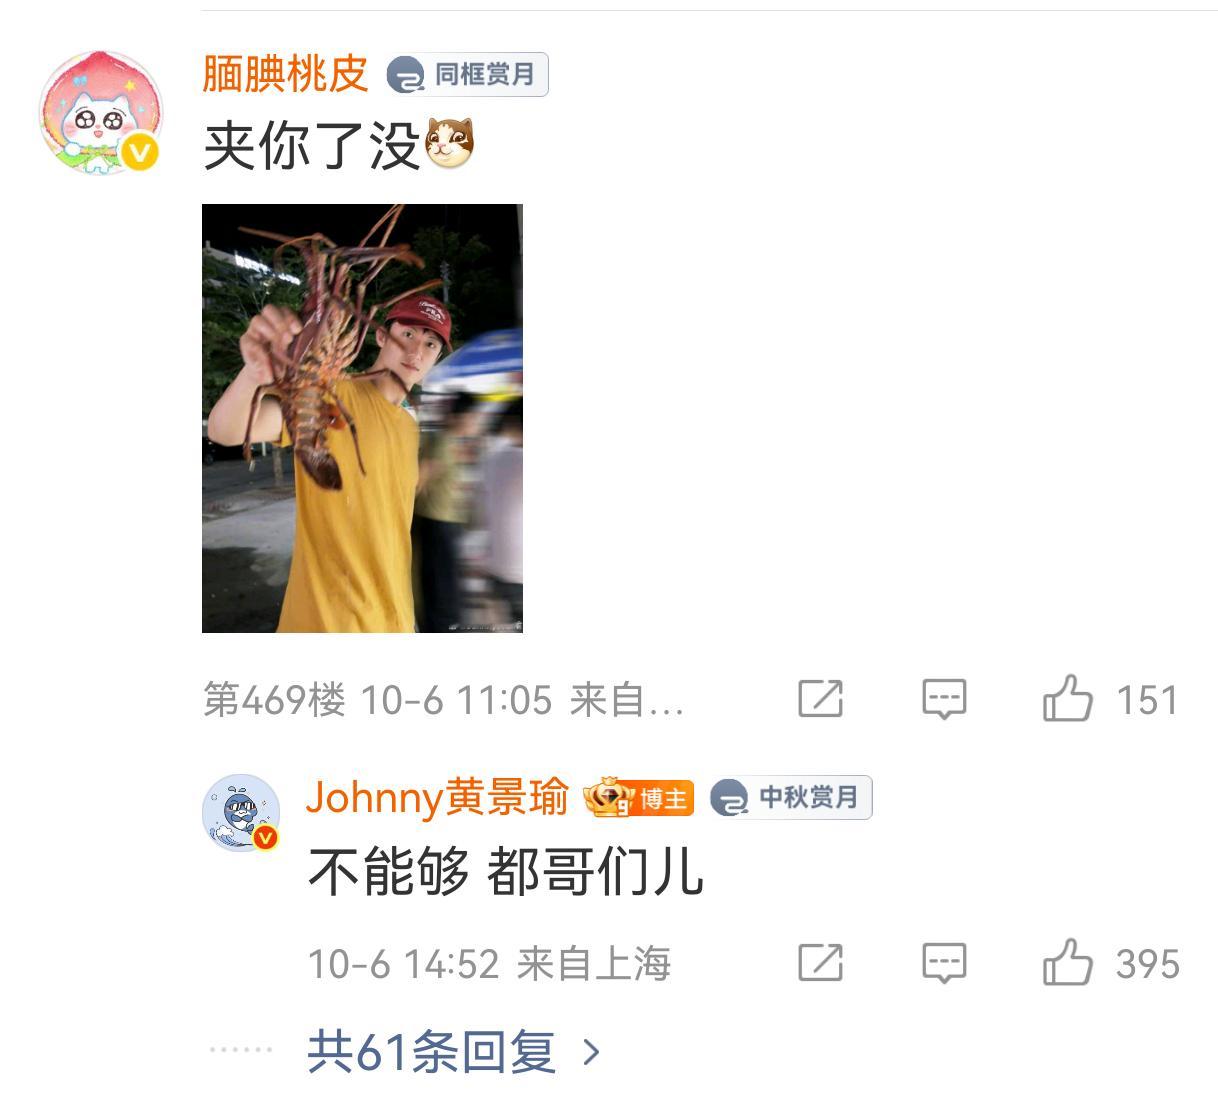Open Johnny黄景瑜's profile avatar
The width and height of the screenshot is (1218, 1101).
tap(242, 812)
